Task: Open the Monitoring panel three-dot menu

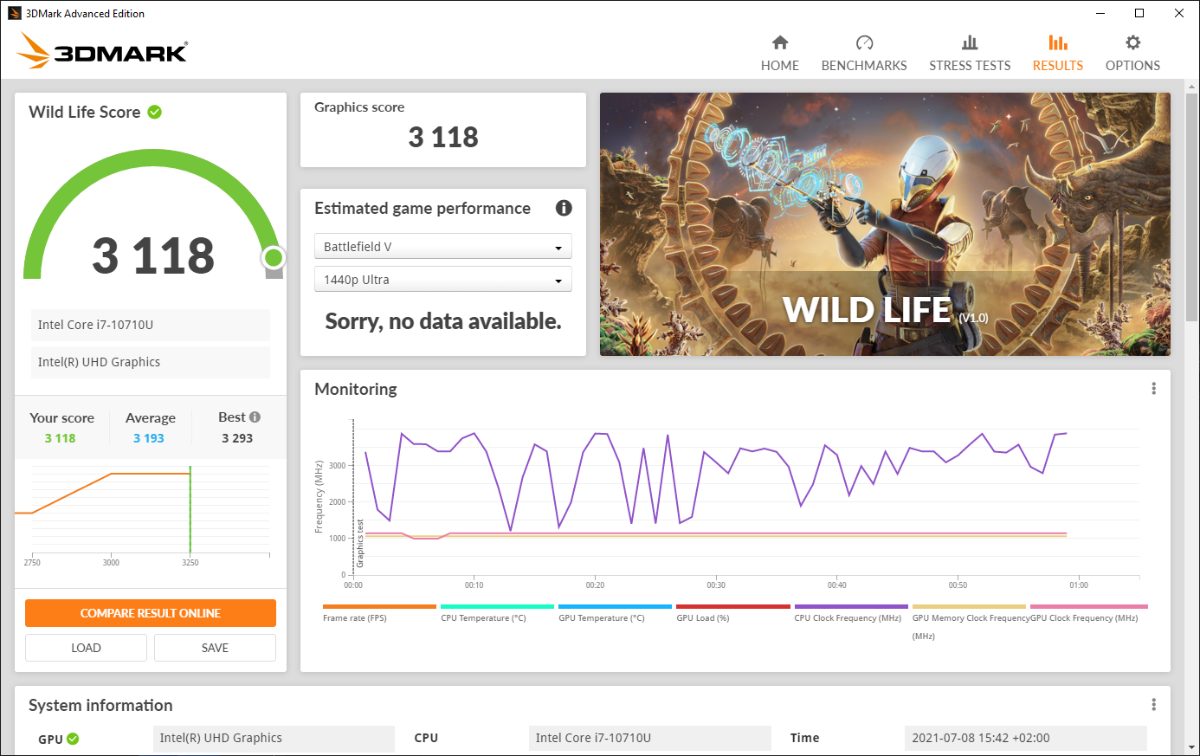Action: (x=1153, y=389)
